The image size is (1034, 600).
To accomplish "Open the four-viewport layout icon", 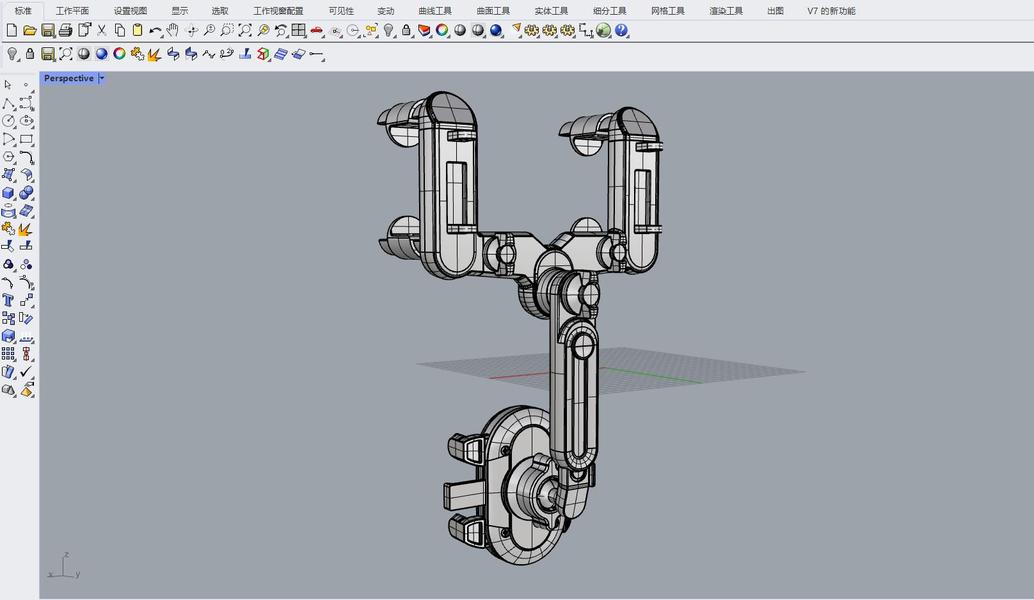I will point(299,30).
